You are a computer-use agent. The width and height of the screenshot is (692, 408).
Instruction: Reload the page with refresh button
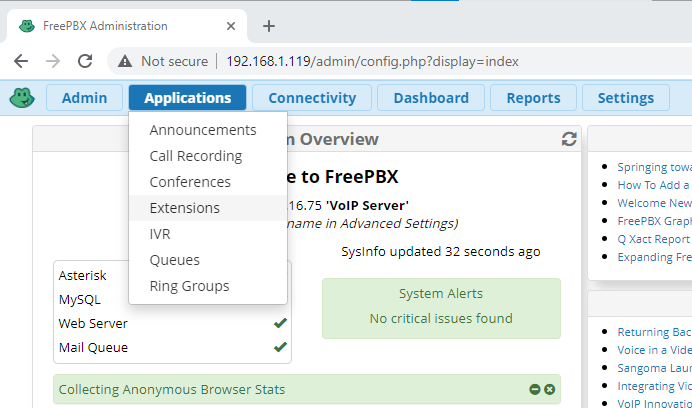point(85,61)
